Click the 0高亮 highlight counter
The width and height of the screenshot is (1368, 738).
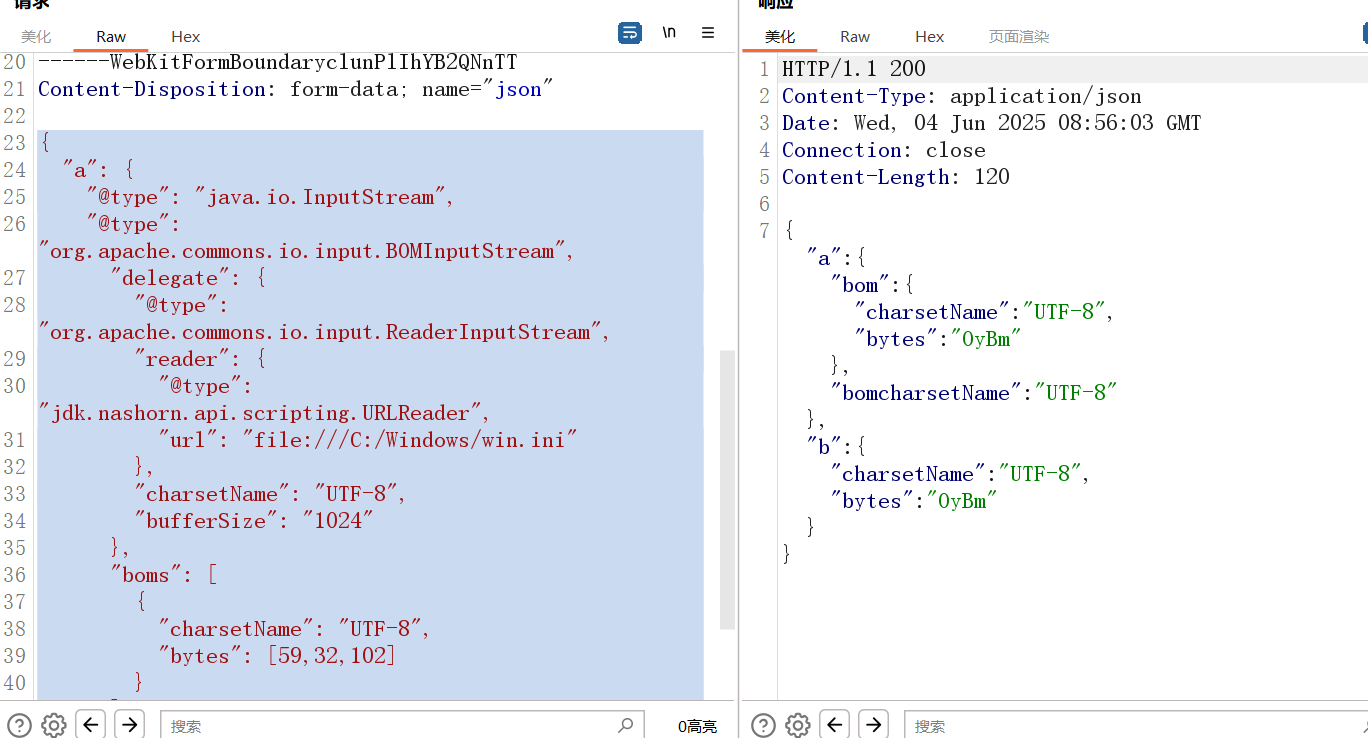697,726
